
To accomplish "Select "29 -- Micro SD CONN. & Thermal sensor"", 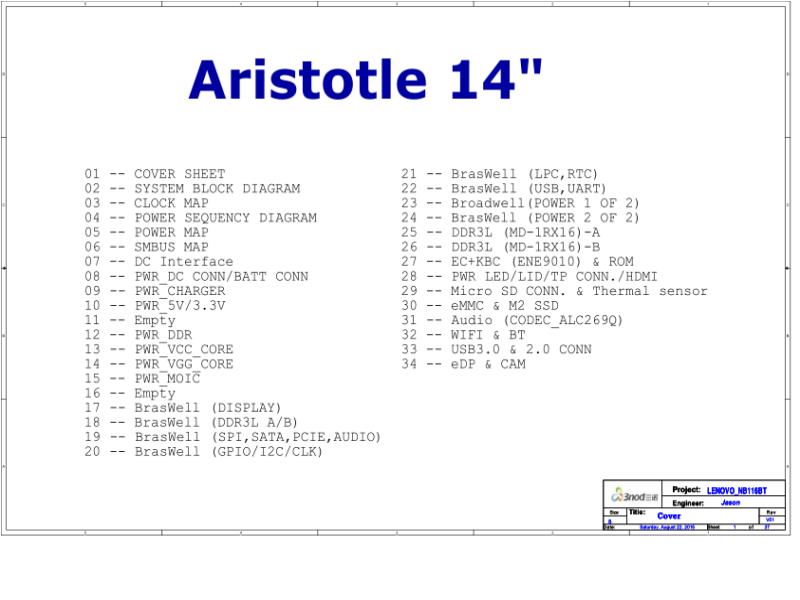I will tap(554, 291).
